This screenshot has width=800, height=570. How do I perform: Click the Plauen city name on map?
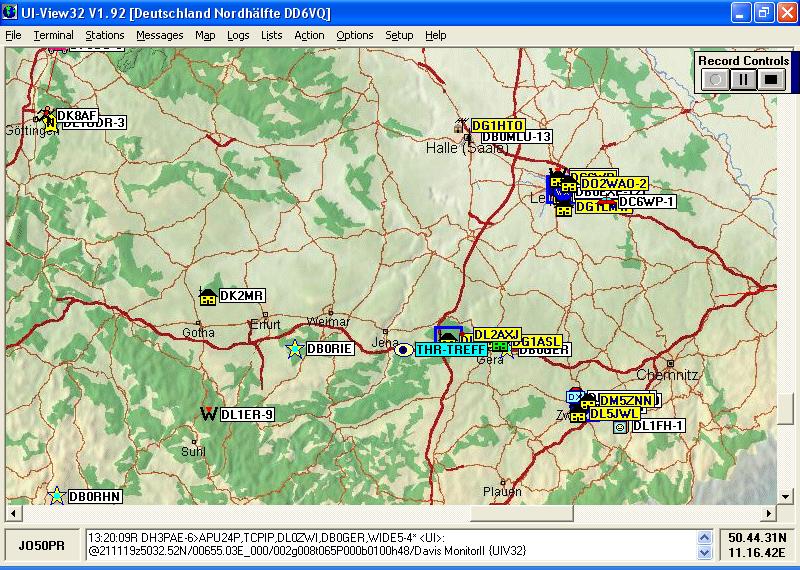point(502,491)
